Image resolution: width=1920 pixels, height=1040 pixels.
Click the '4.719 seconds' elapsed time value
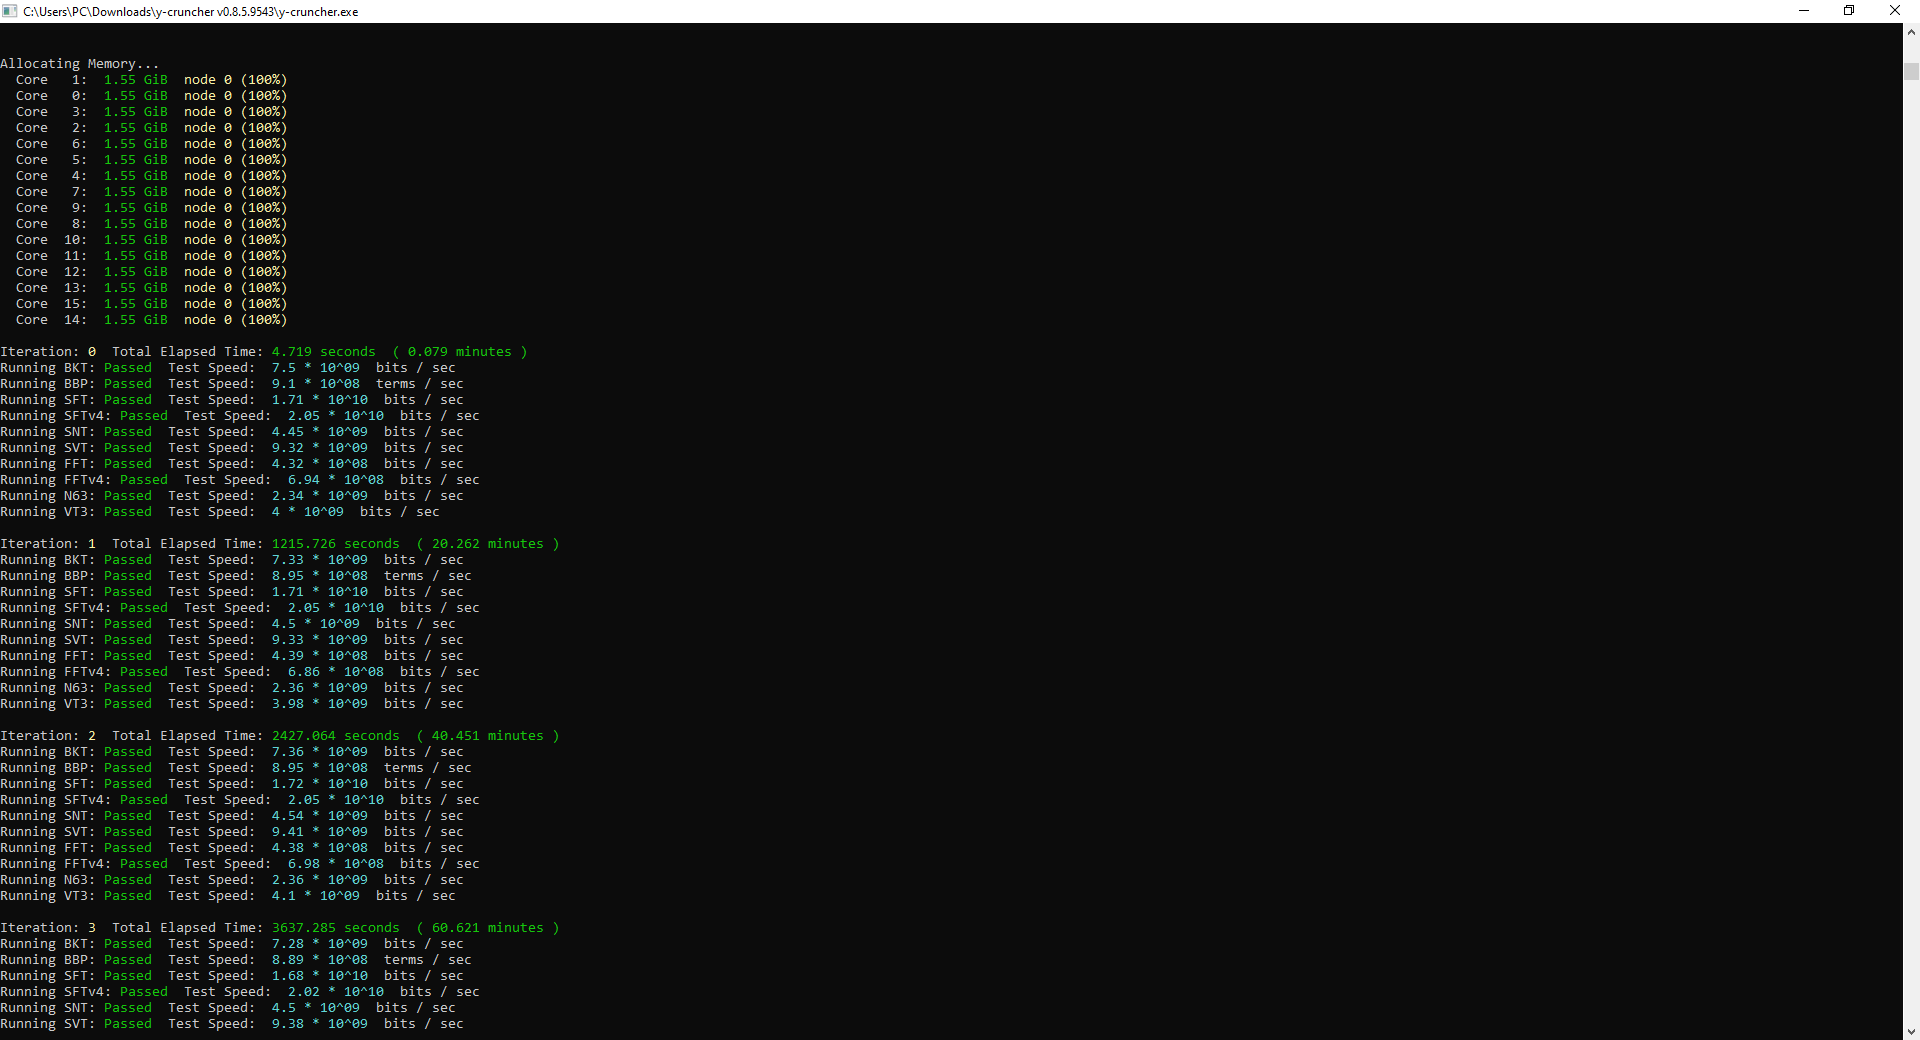click(324, 352)
